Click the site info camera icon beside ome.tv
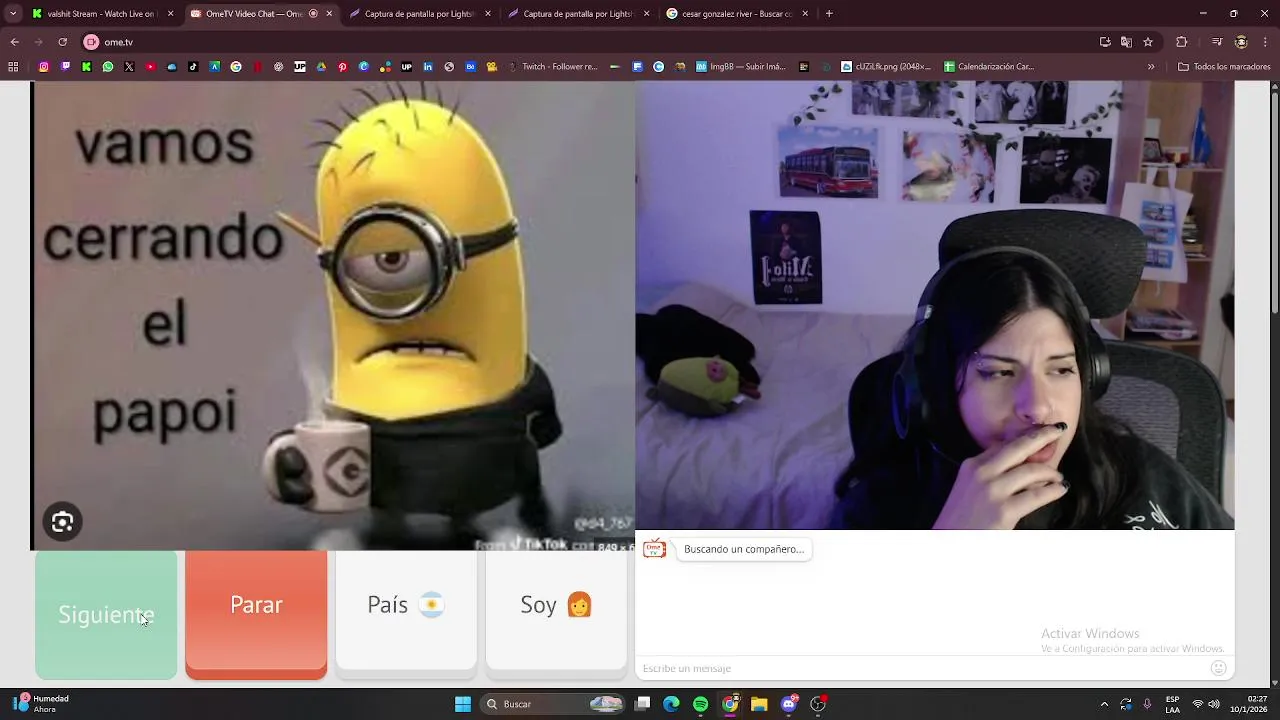The height and width of the screenshot is (720, 1280). [x=91, y=42]
